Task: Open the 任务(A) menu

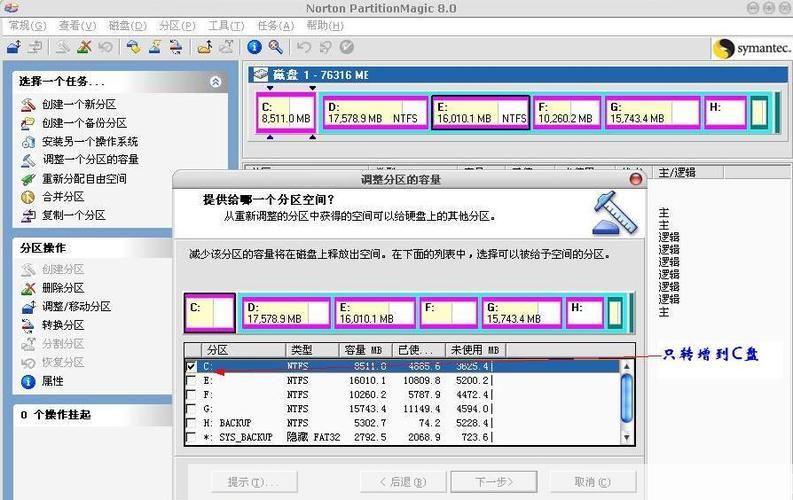Action: point(276,25)
